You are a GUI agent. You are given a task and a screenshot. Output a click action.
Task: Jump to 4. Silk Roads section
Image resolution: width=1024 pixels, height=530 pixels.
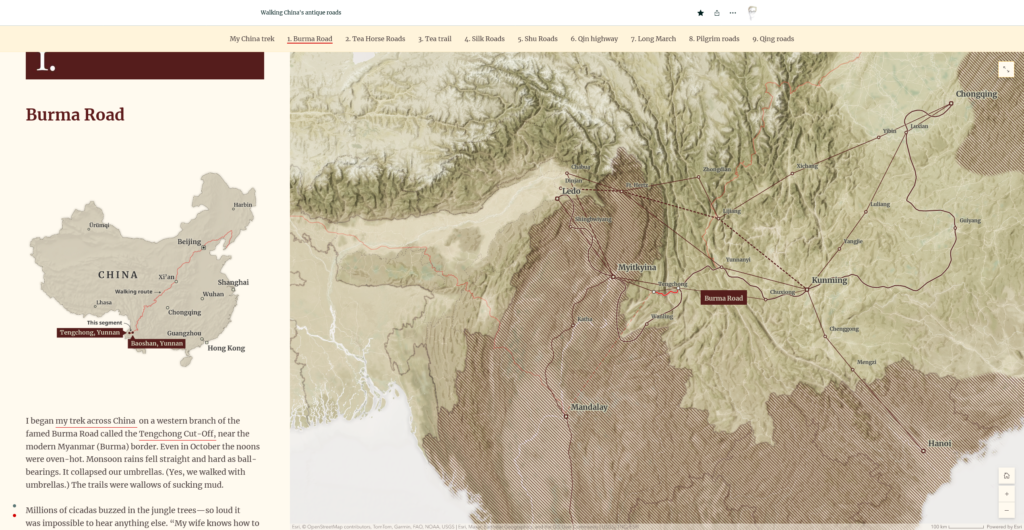[484, 39]
